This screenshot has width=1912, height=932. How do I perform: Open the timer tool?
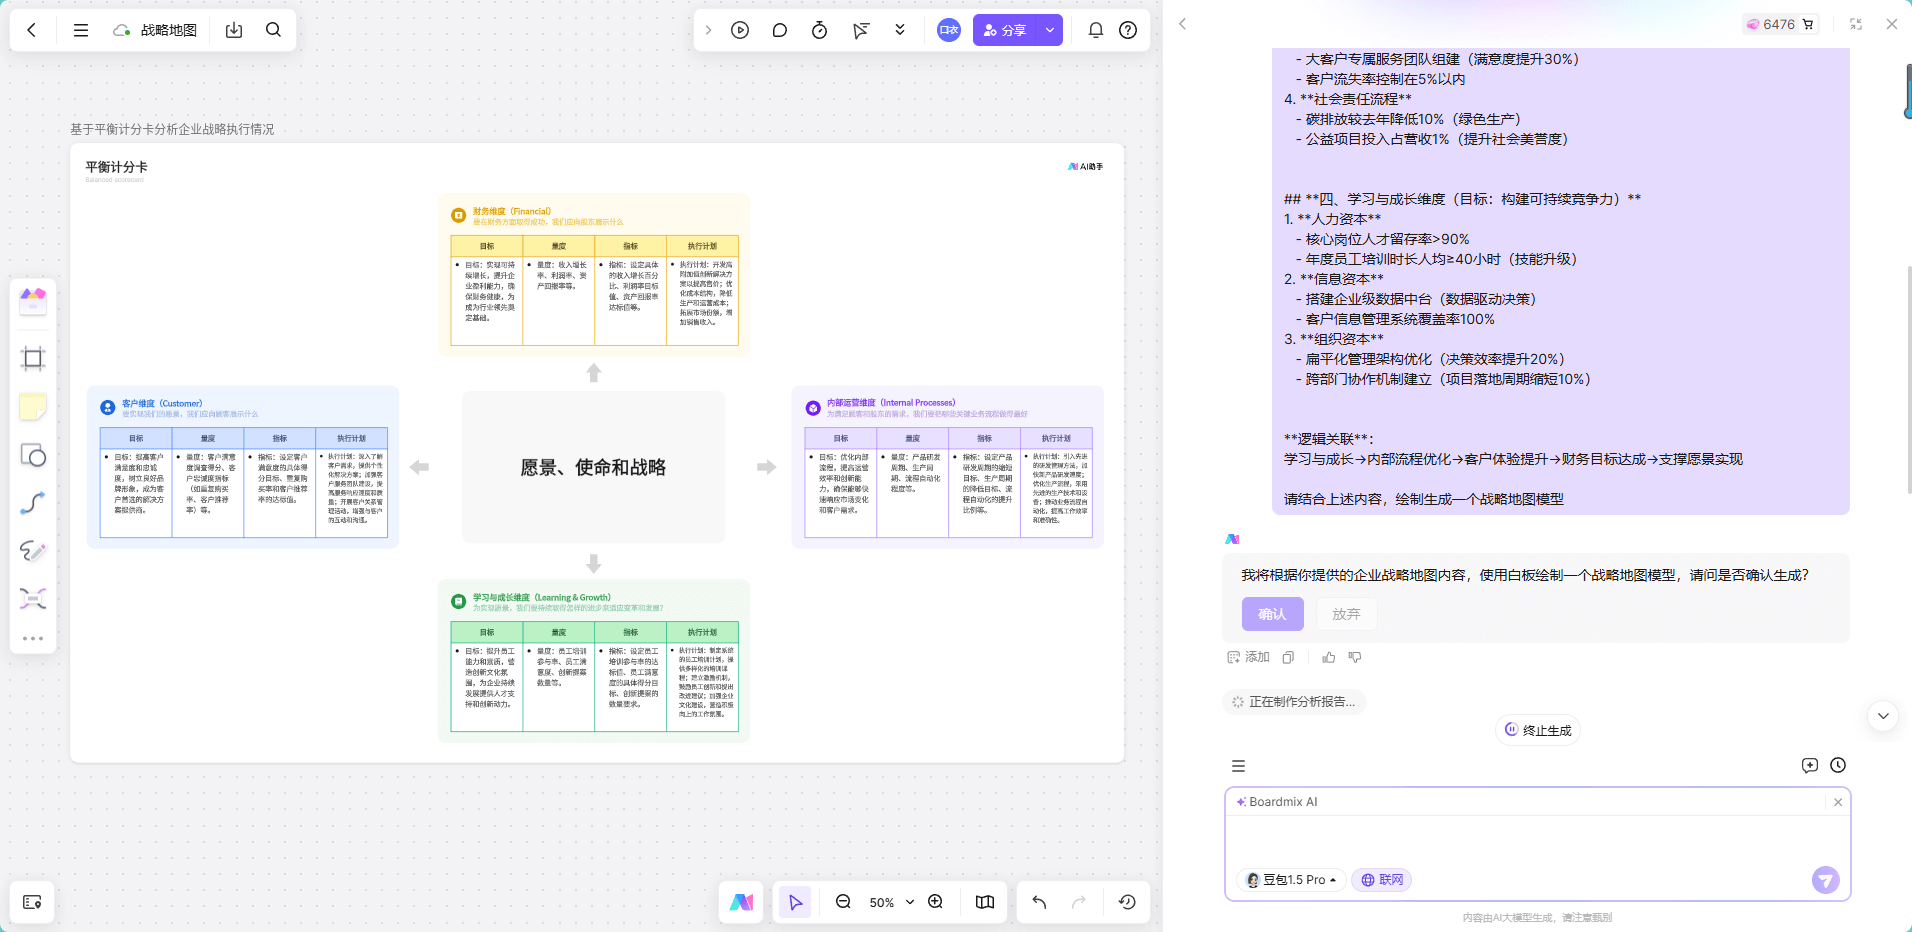click(819, 30)
